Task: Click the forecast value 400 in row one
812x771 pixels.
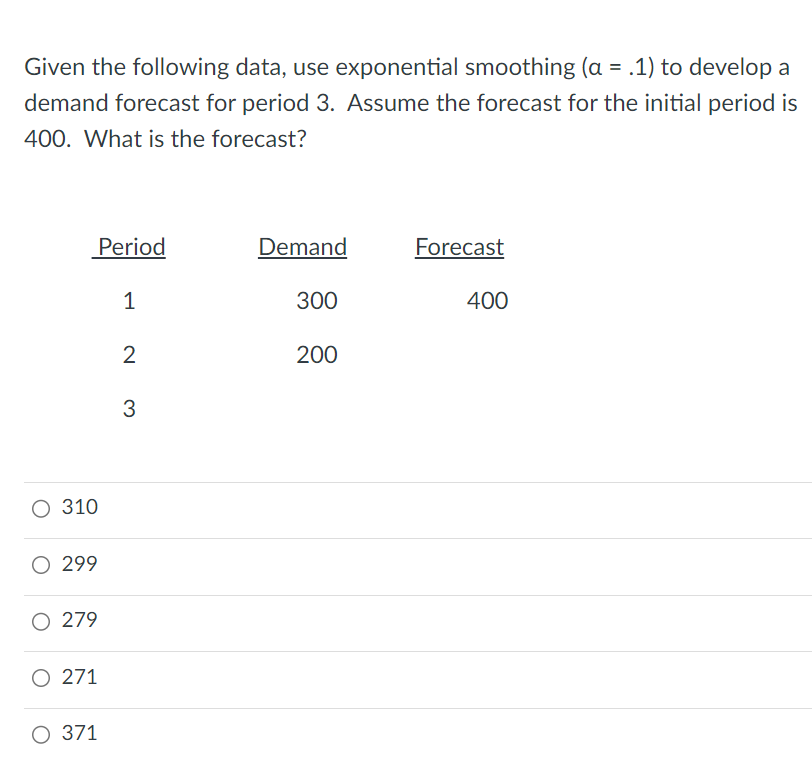Action: (486, 301)
